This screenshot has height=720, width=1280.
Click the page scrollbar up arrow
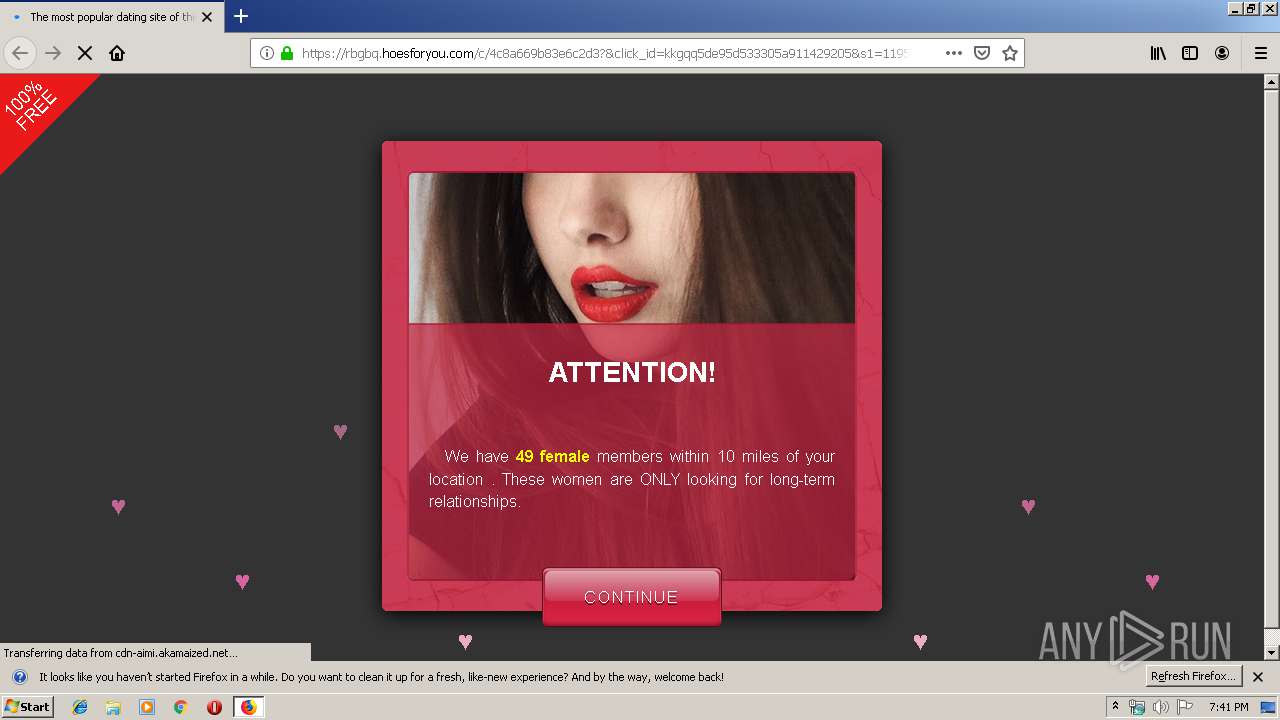(x=1272, y=82)
